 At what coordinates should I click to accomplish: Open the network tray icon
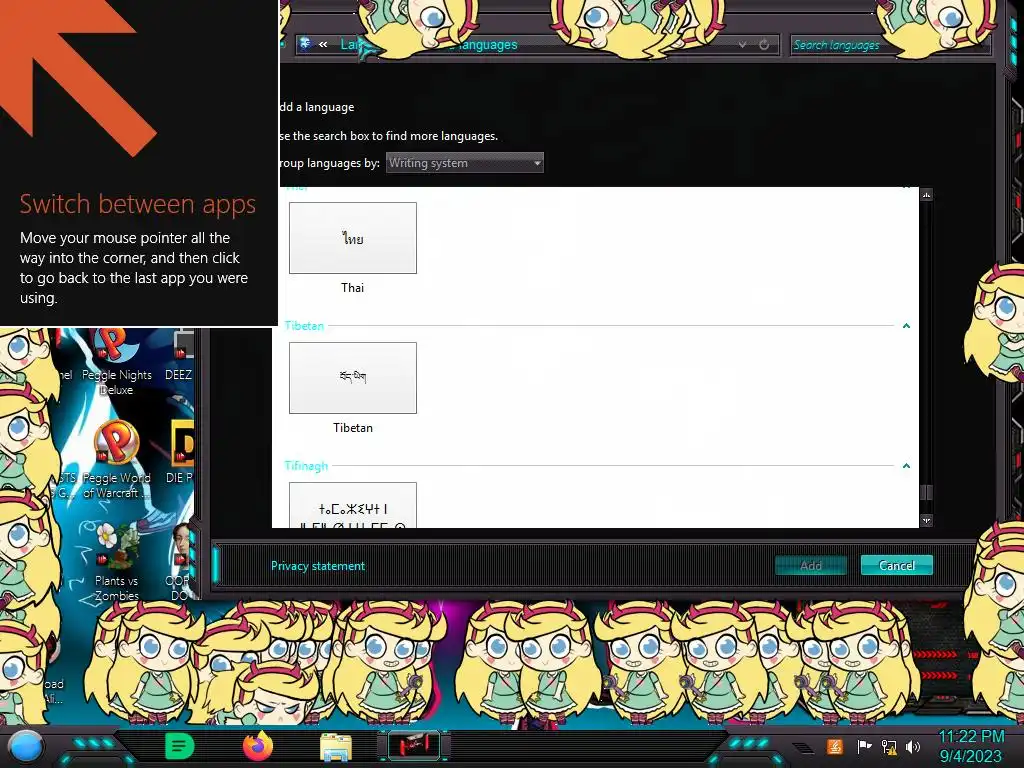(x=889, y=746)
